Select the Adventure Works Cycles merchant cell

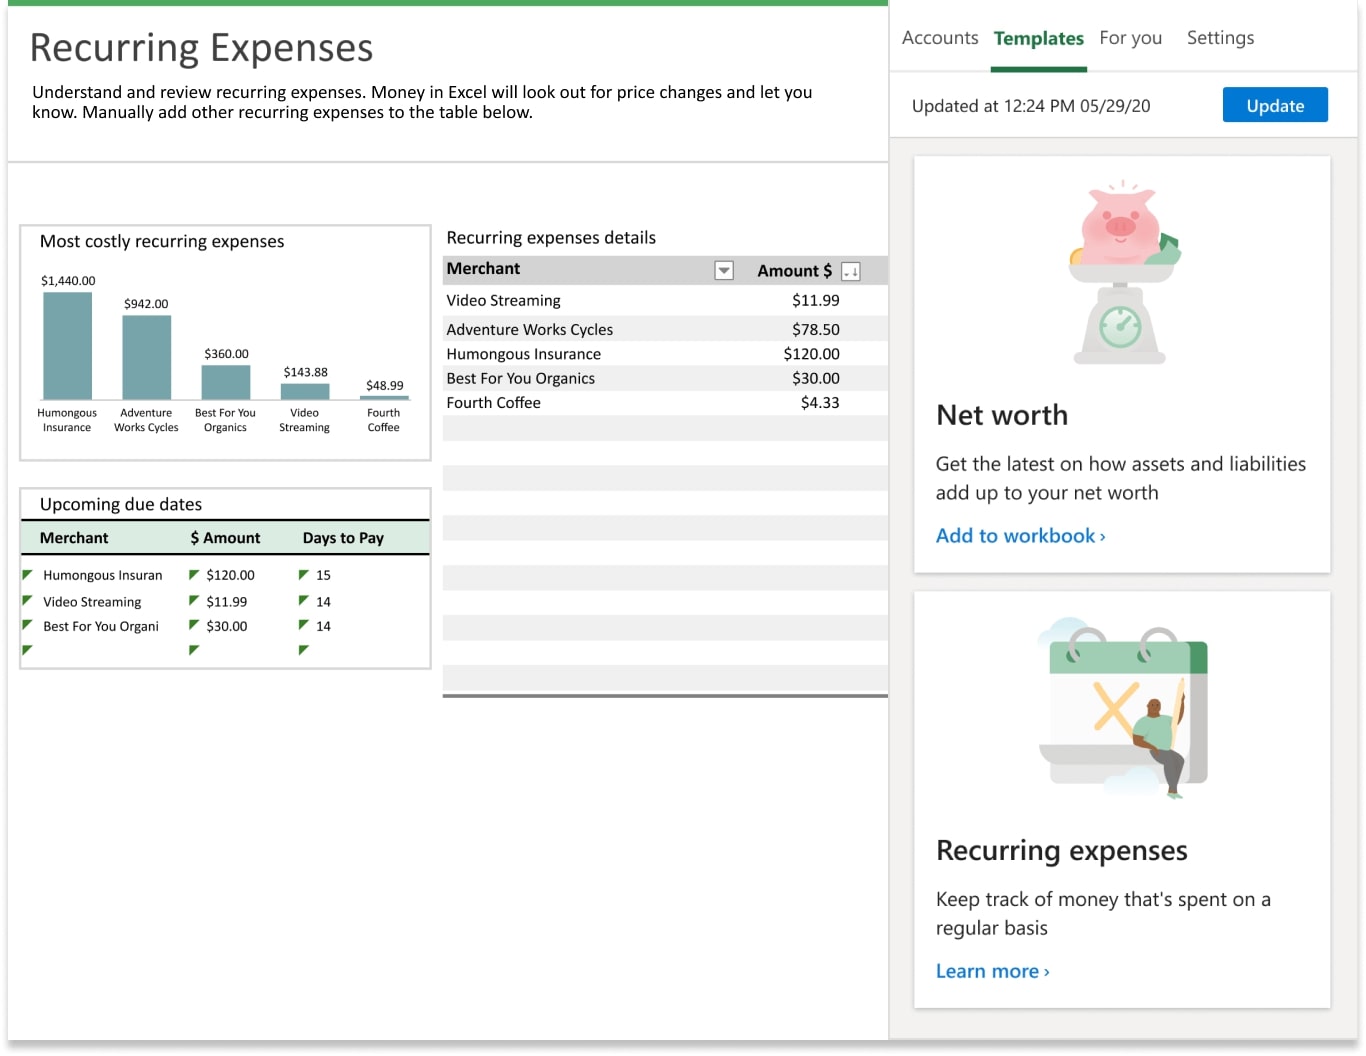click(x=530, y=329)
